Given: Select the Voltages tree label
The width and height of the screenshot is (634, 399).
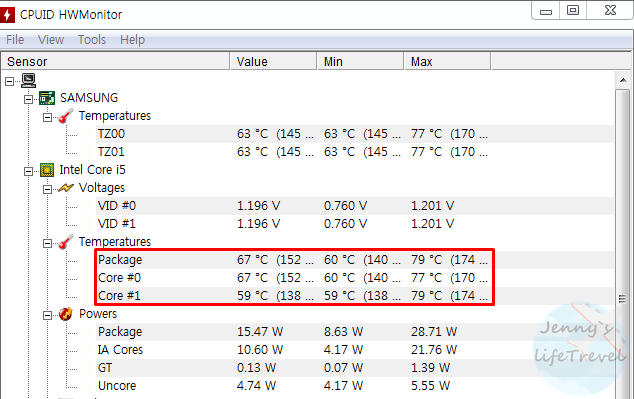Looking at the screenshot, I should (x=102, y=188).
